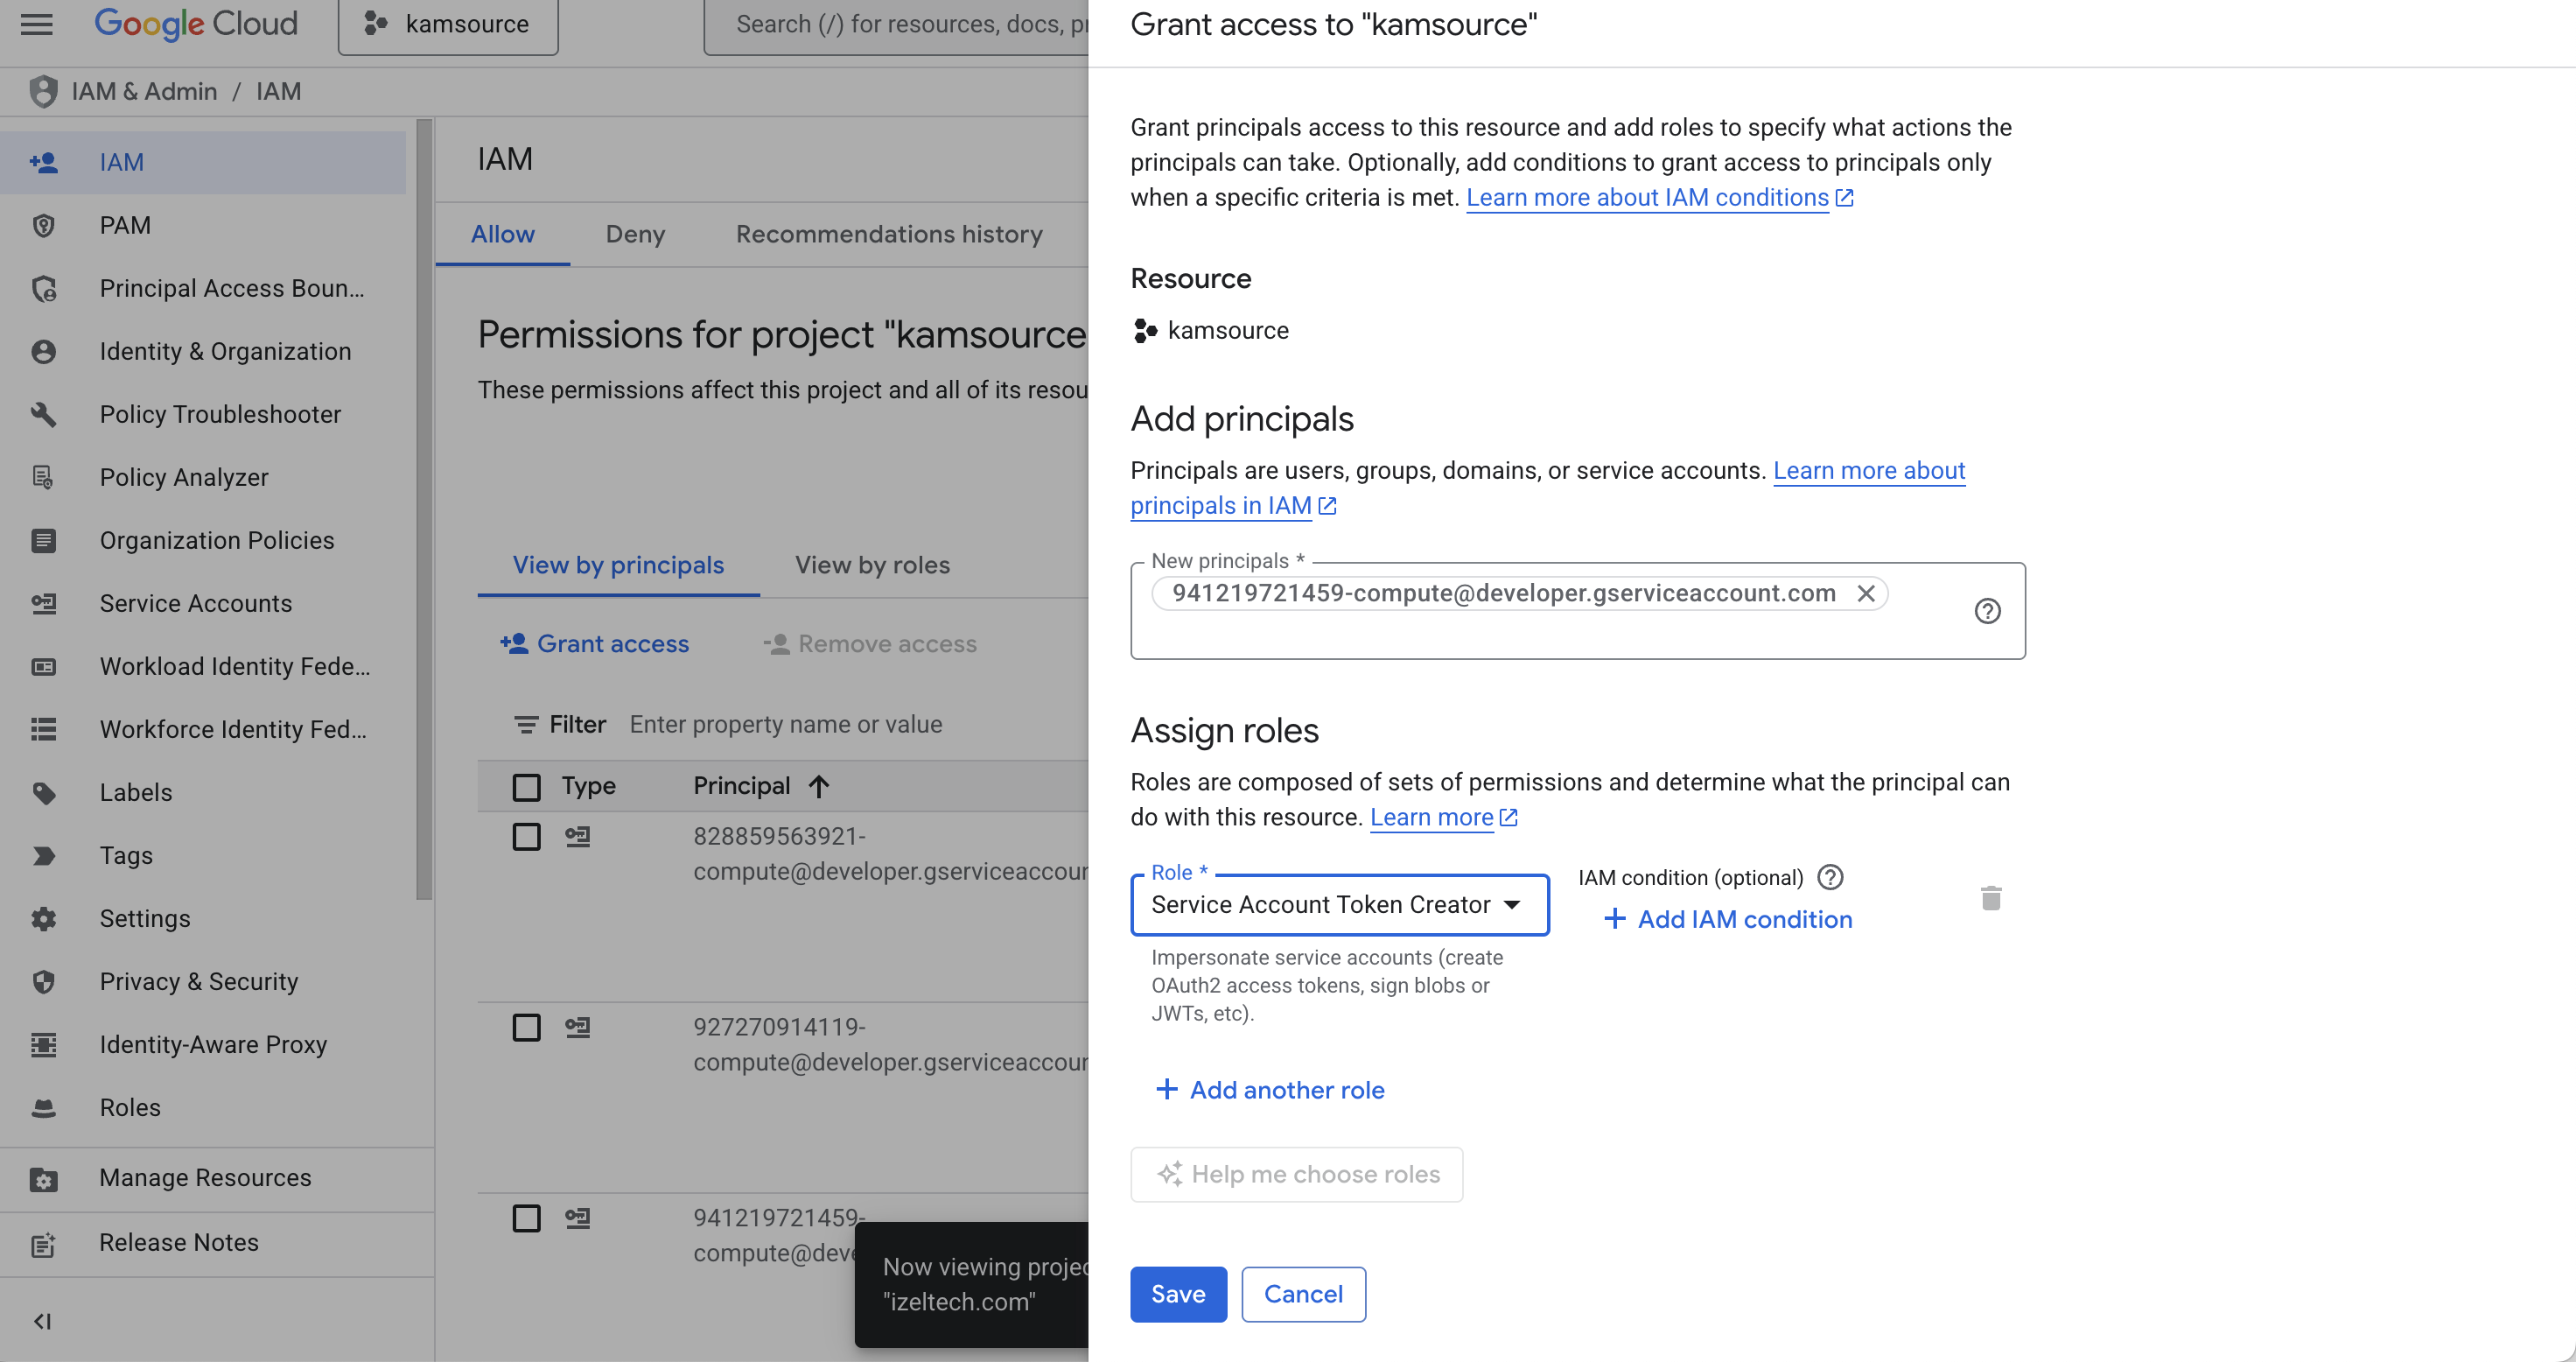2576x1362 pixels.
Task: Collapse the left navigation sidebar
Action: (x=42, y=1321)
